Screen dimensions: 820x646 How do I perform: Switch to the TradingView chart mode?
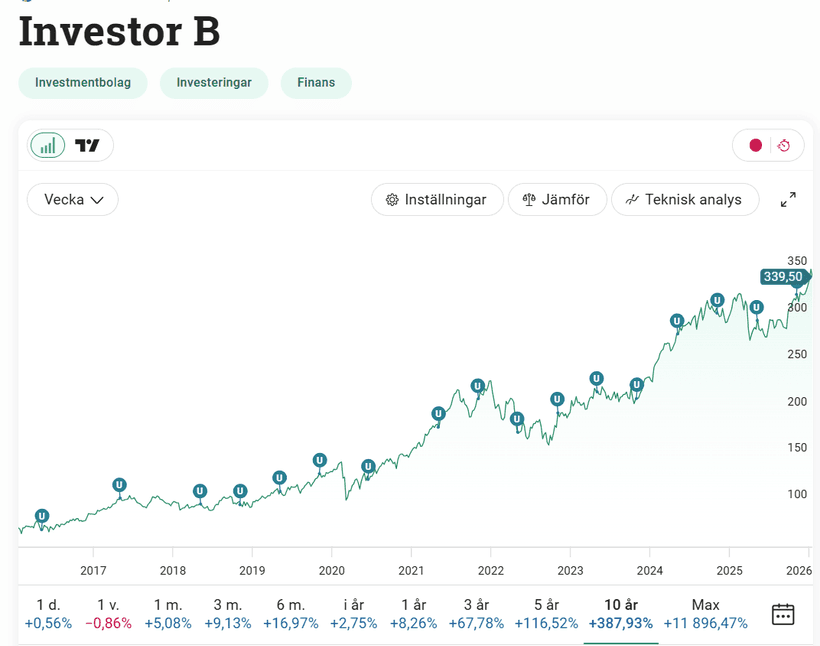coord(88,146)
